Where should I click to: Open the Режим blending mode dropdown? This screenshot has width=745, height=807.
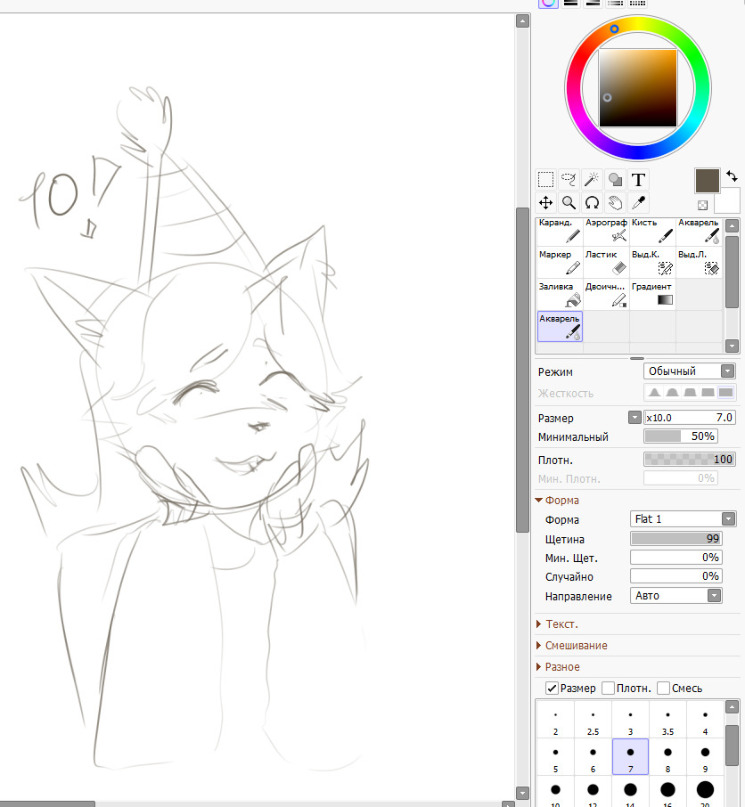point(689,371)
